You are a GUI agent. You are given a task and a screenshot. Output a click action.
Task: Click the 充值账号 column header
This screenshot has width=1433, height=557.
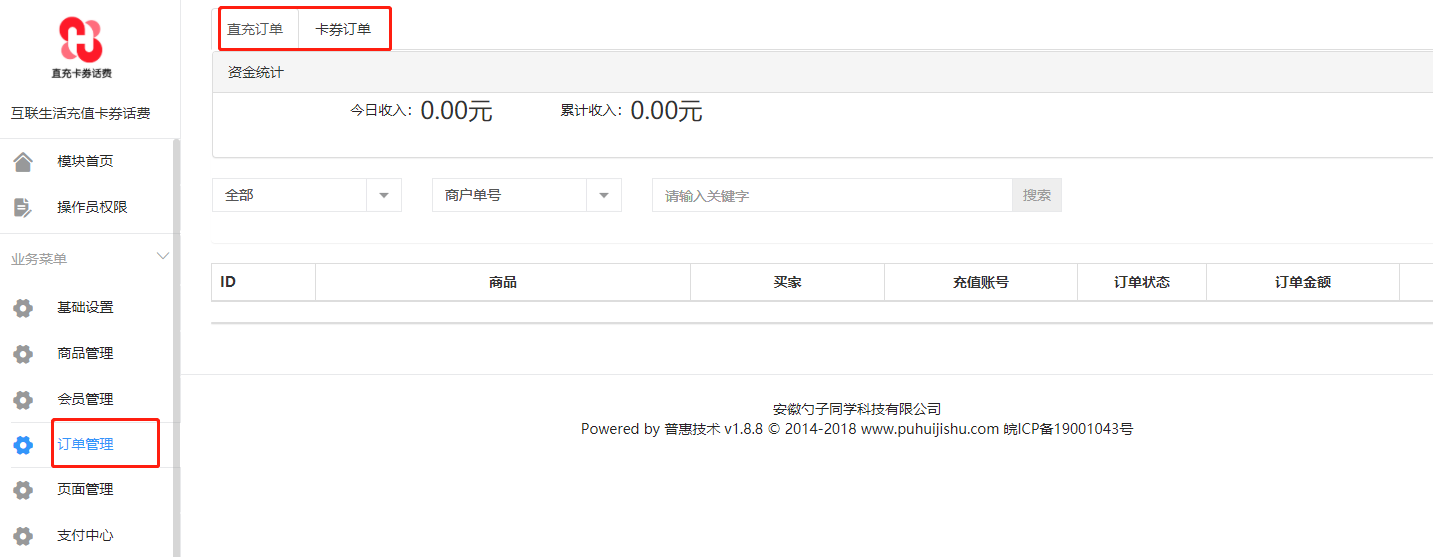981,282
